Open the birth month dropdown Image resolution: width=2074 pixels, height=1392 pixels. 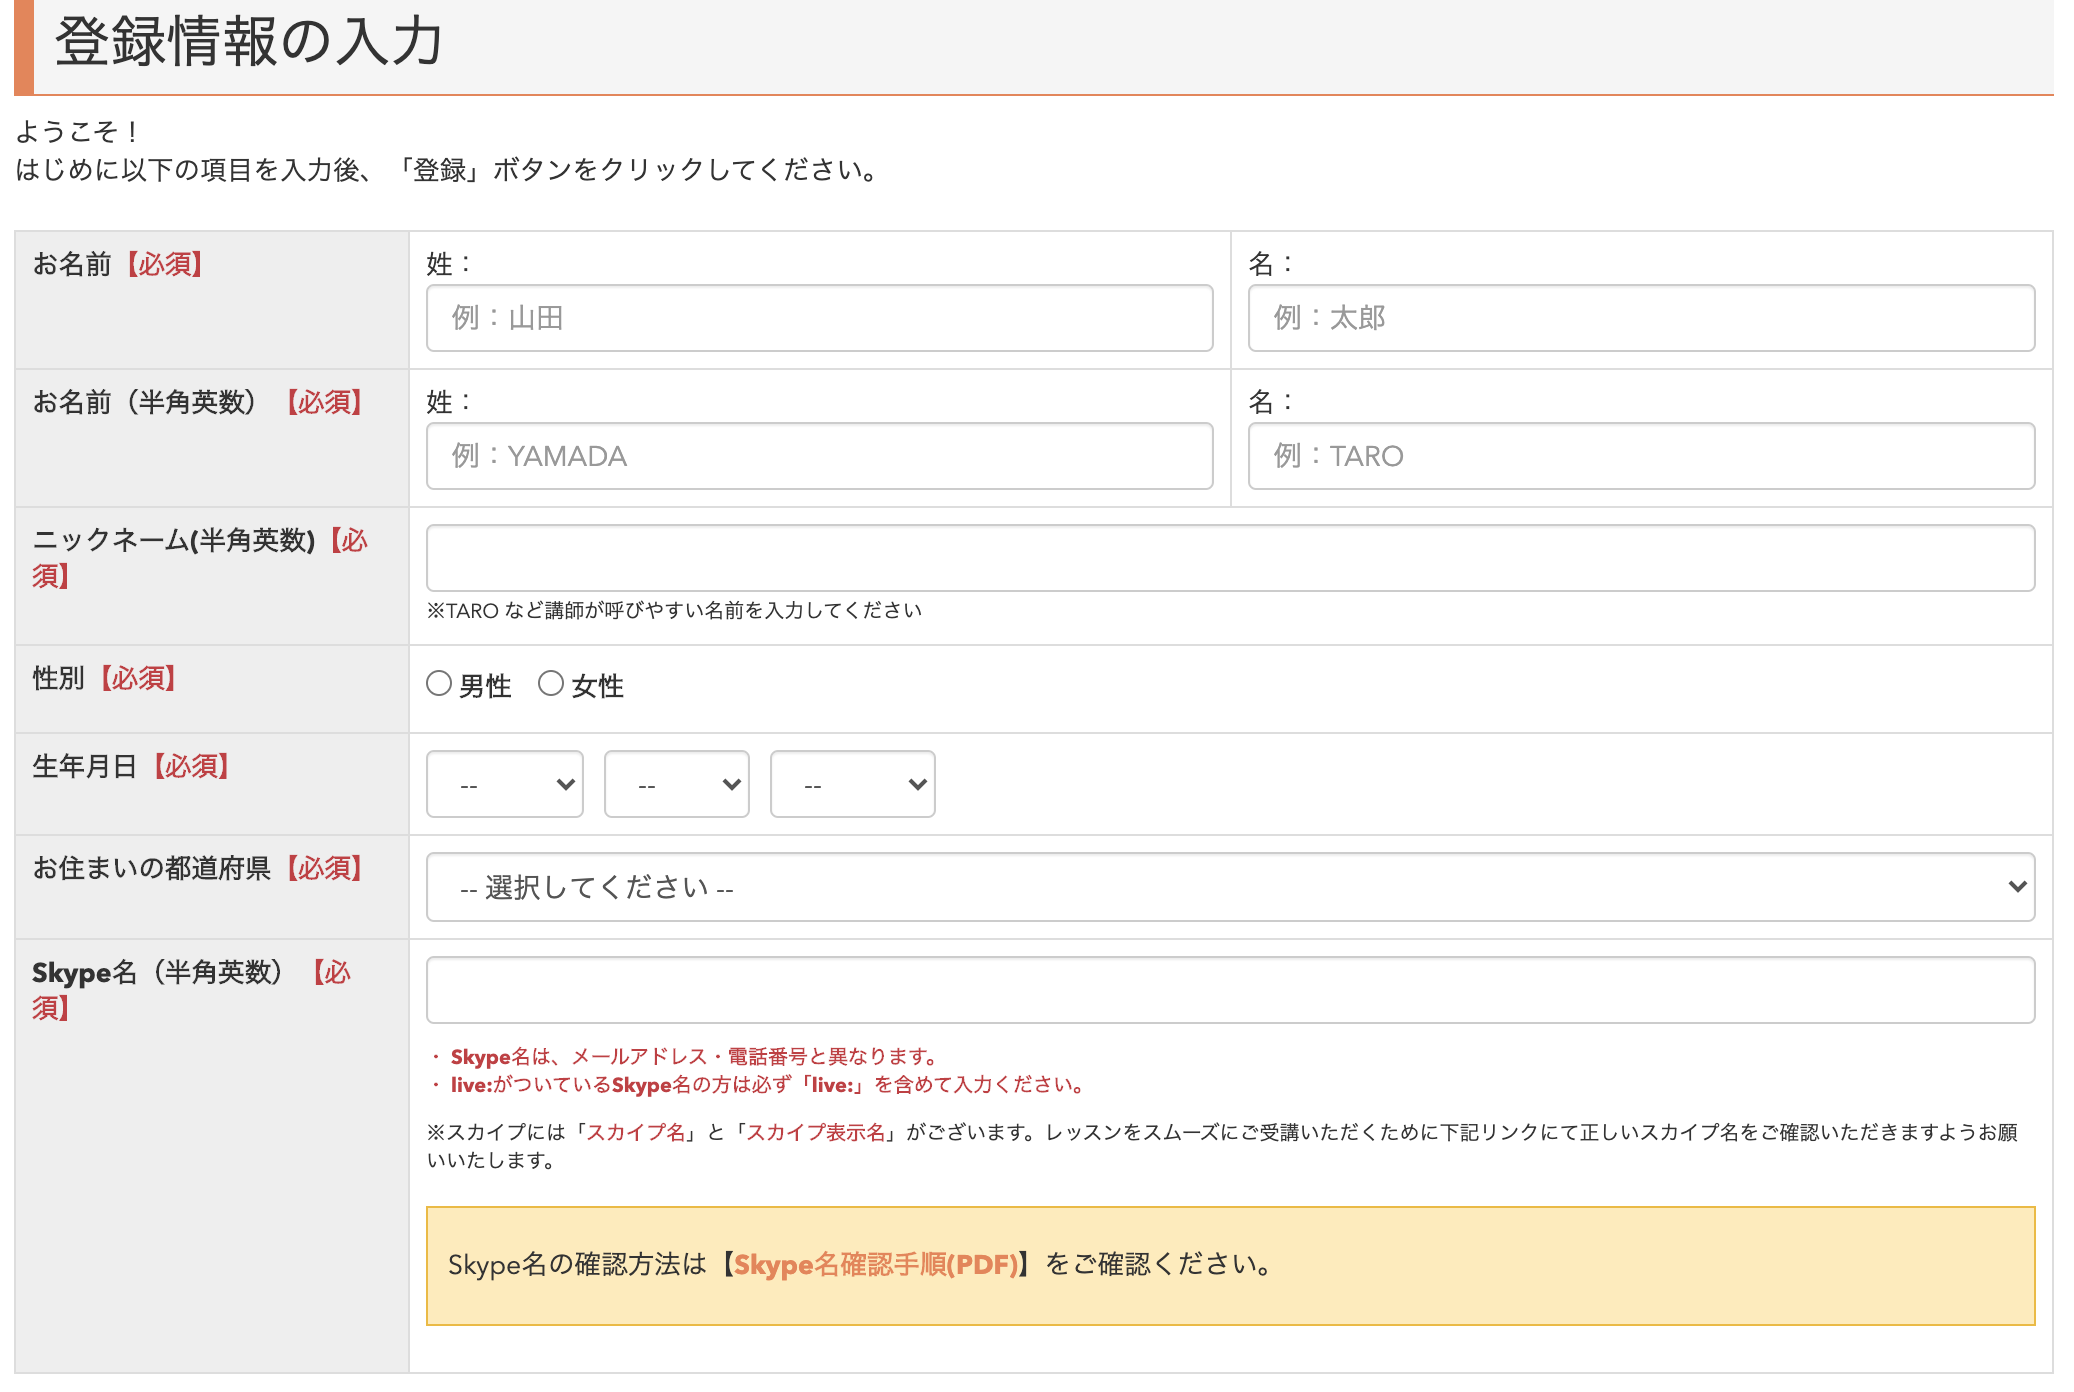[x=676, y=785]
